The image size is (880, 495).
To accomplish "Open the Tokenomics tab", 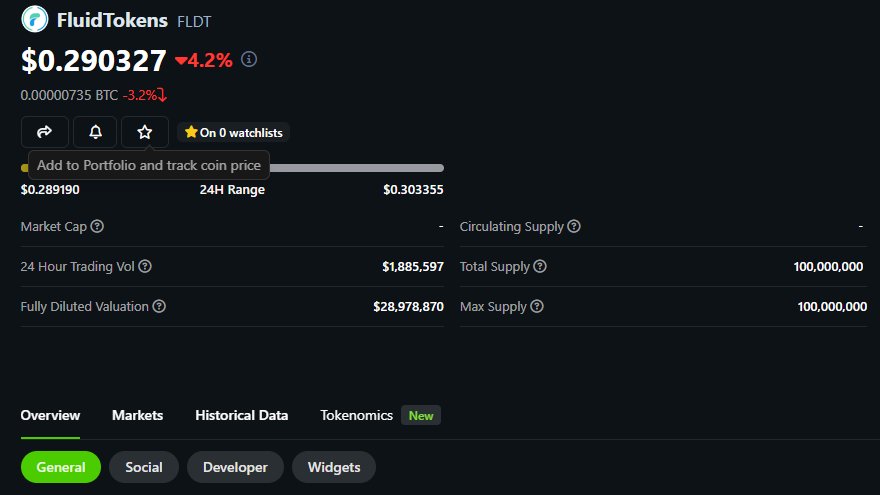I will [356, 415].
